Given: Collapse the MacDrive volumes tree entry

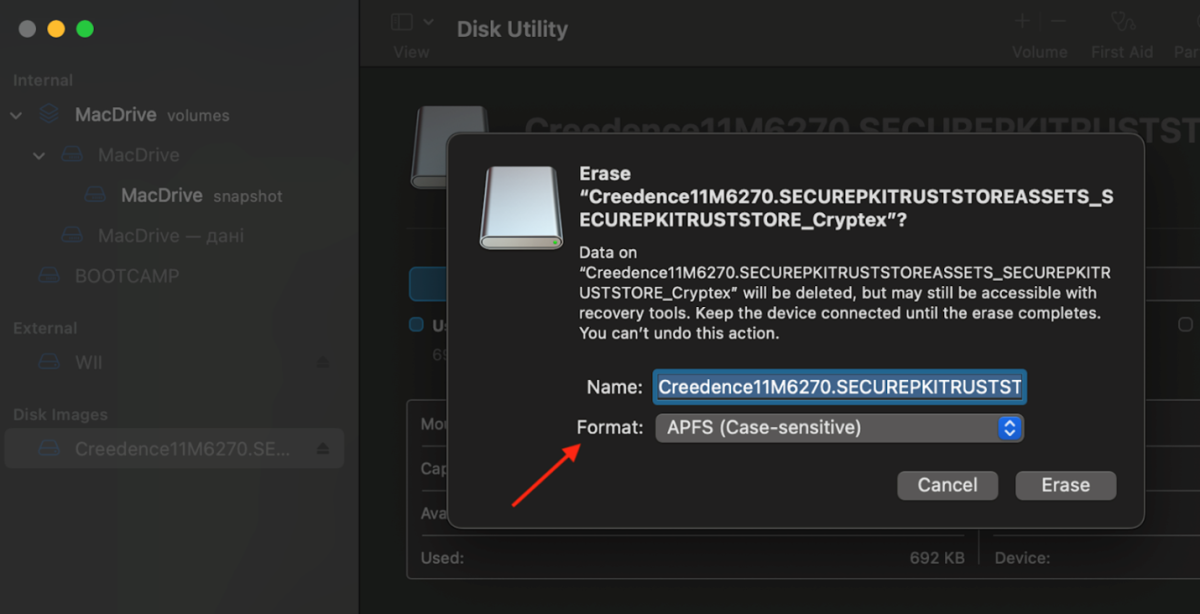Looking at the screenshot, I should (15, 114).
